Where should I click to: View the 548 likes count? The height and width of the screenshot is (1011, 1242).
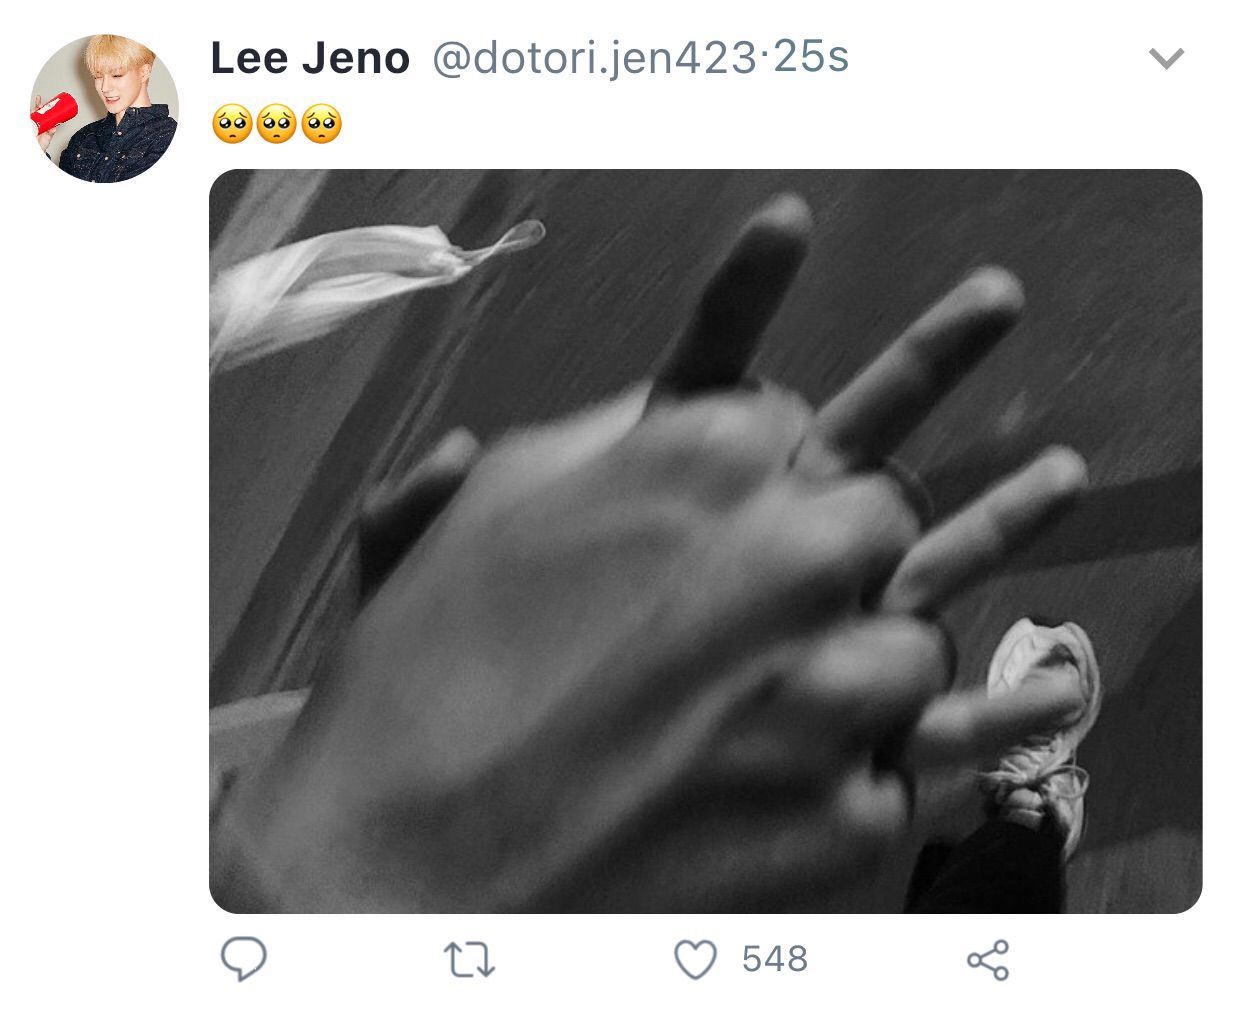coord(775,960)
